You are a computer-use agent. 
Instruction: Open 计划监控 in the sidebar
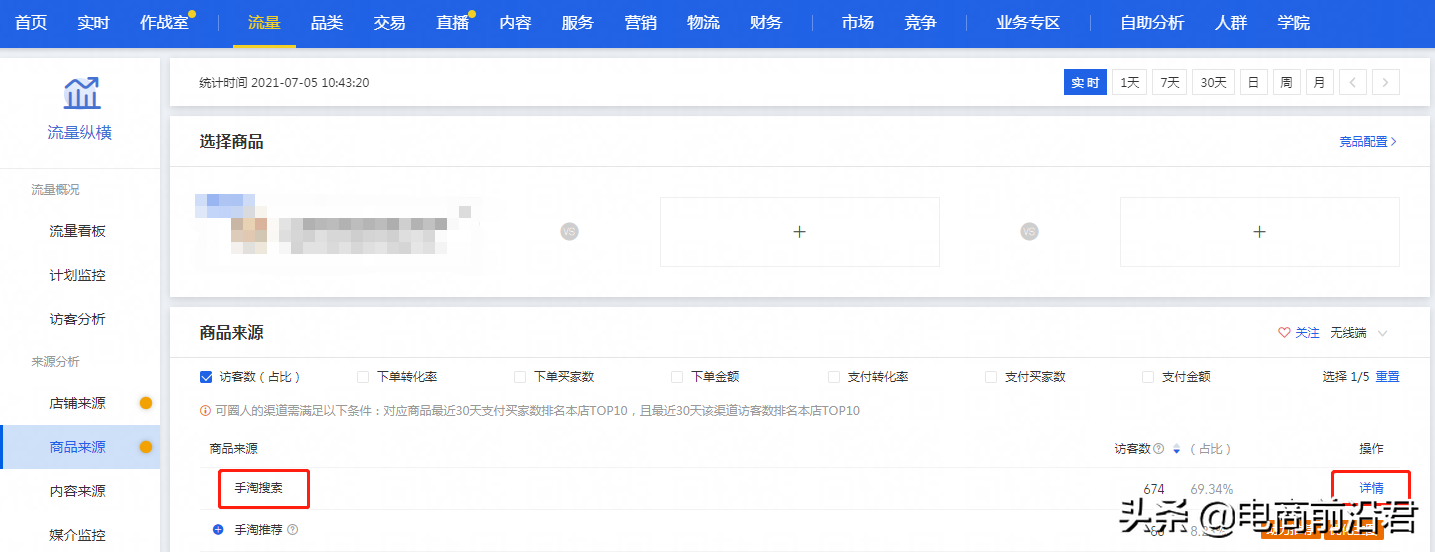click(78, 275)
